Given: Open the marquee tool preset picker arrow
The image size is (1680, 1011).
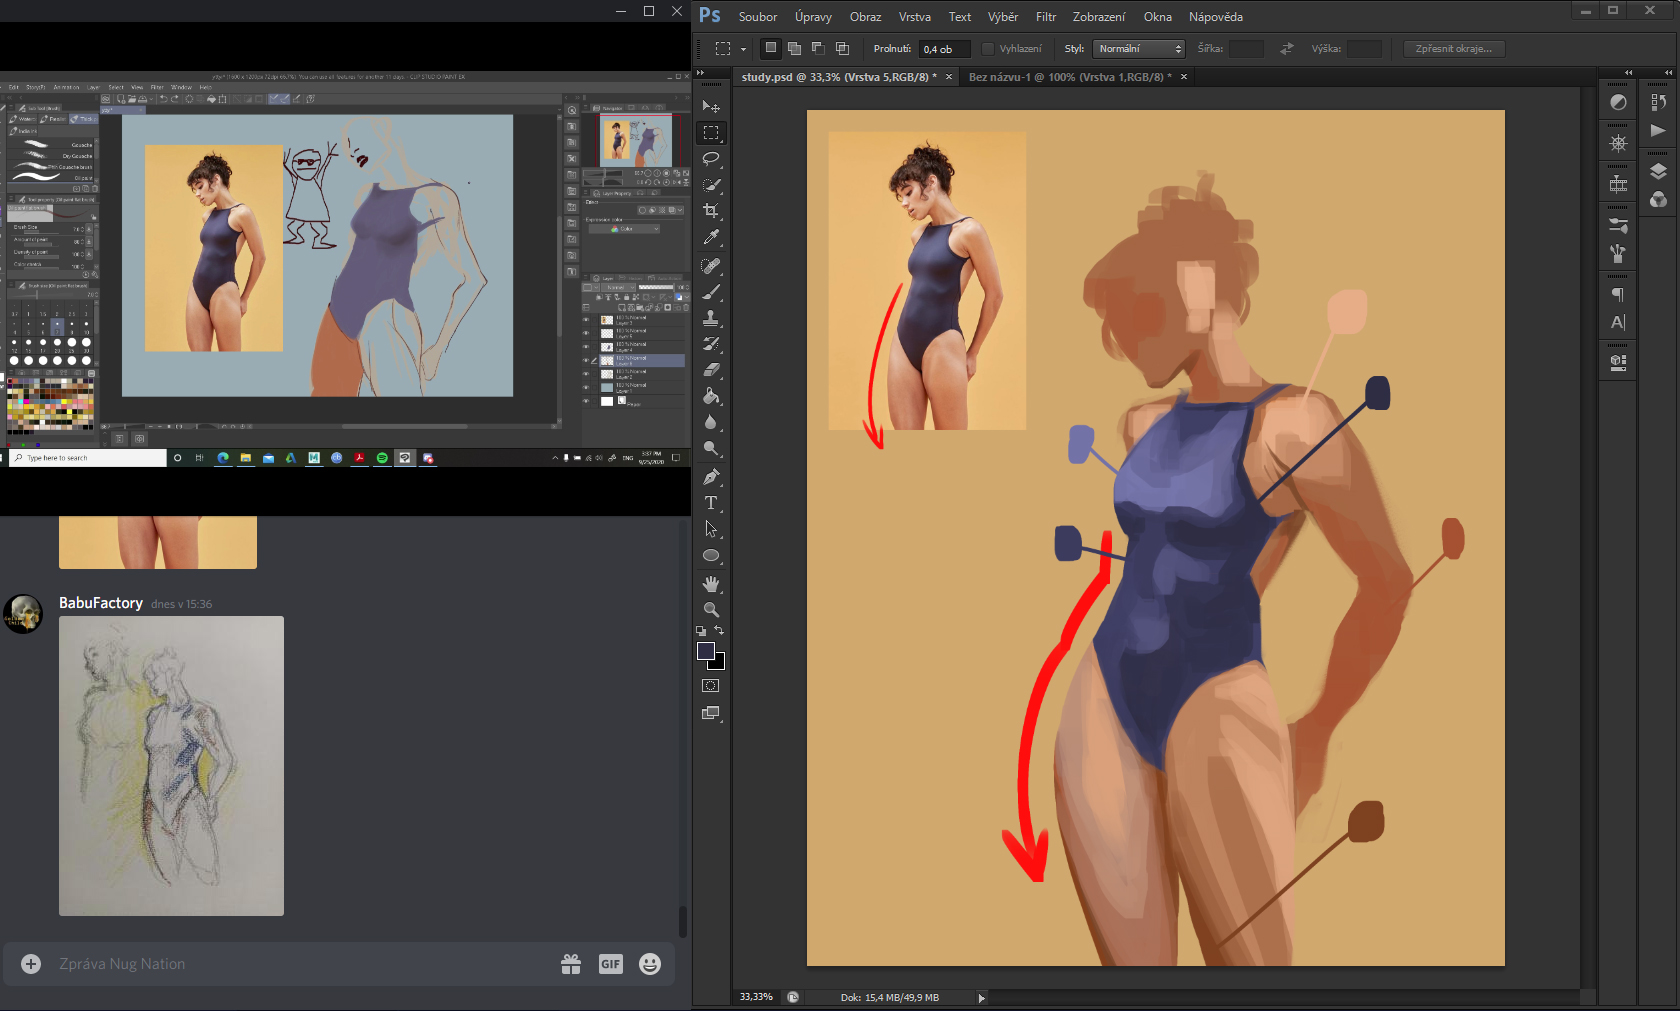Looking at the screenshot, I should pos(743,49).
